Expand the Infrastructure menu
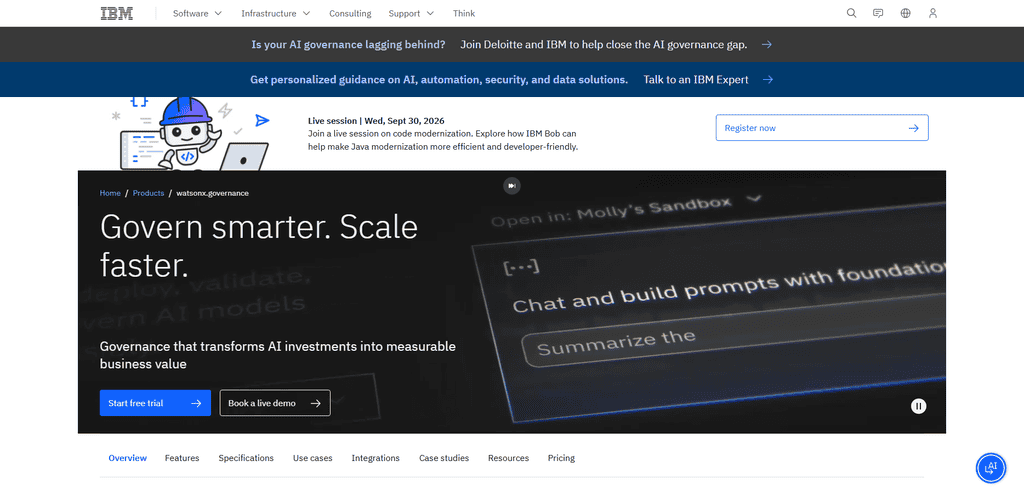The height and width of the screenshot is (501, 1024). tap(276, 13)
